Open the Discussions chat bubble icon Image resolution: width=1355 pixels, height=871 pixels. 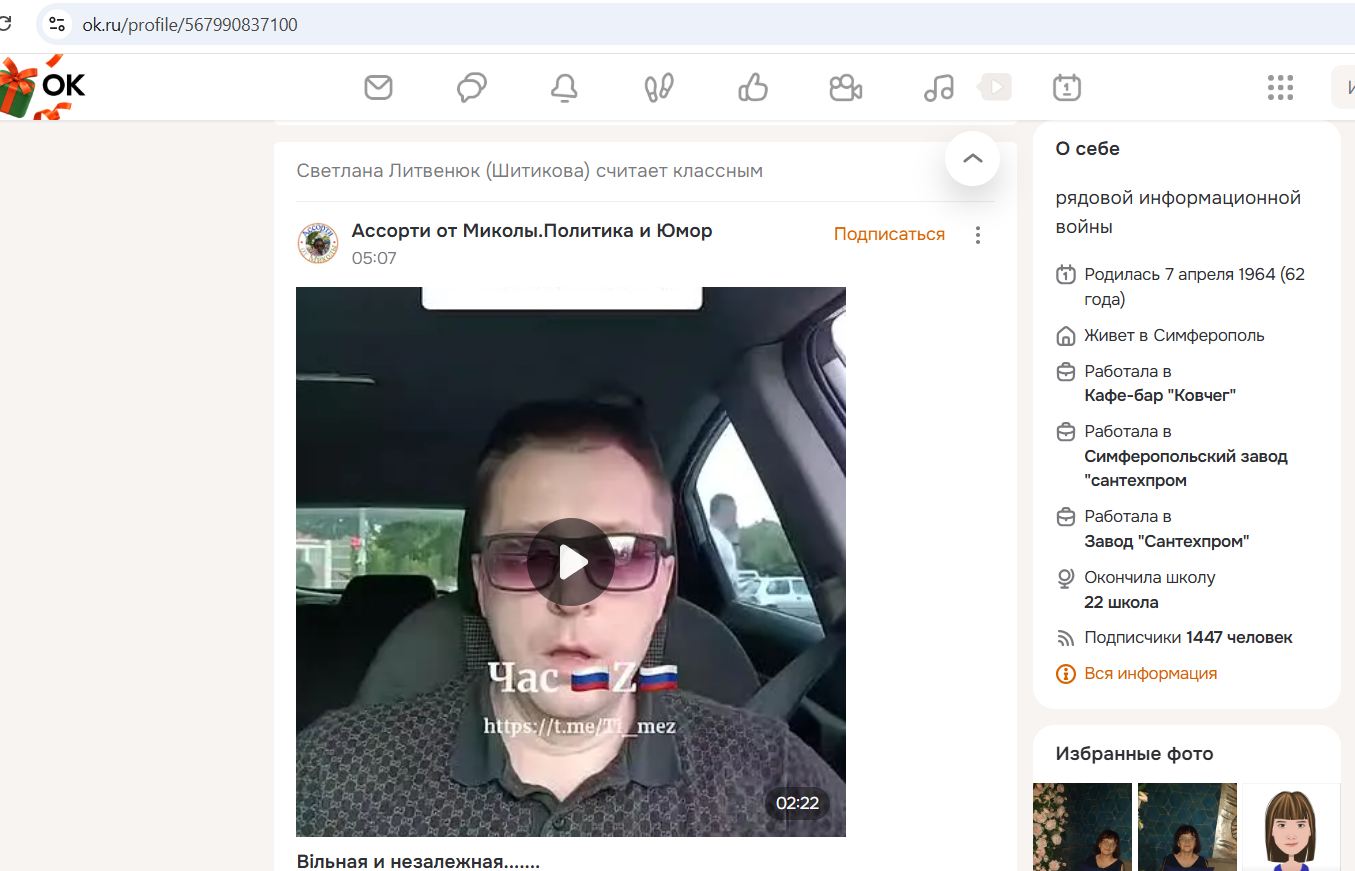[x=472, y=88]
